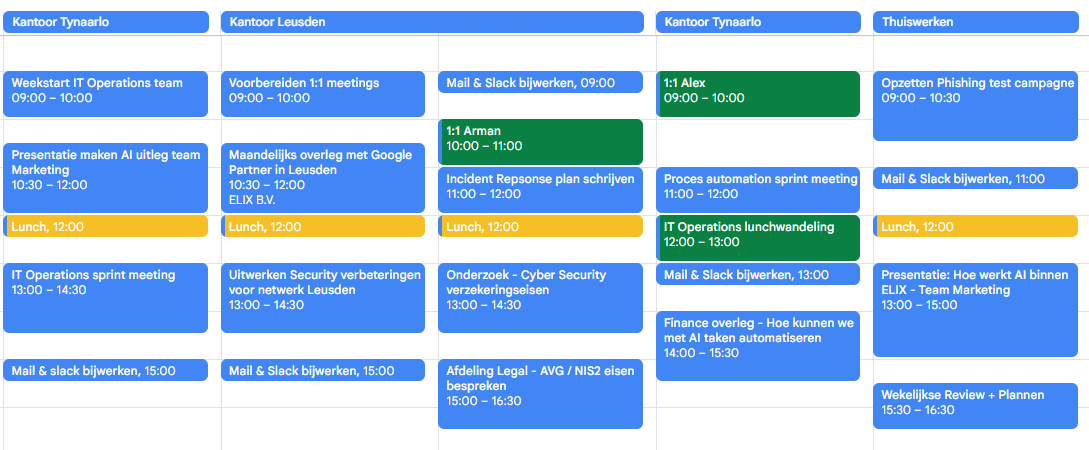
Task: Click the Thuiswerken all-day location banner
Action: tap(976, 22)
